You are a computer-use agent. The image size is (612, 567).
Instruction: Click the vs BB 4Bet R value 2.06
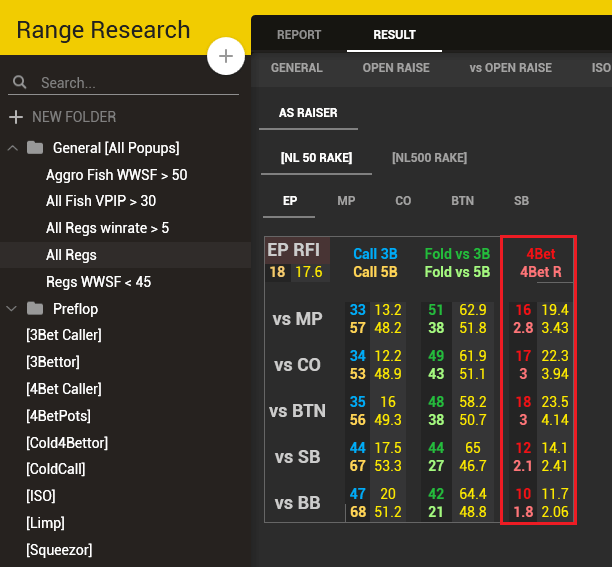click(x=555, y=512)
